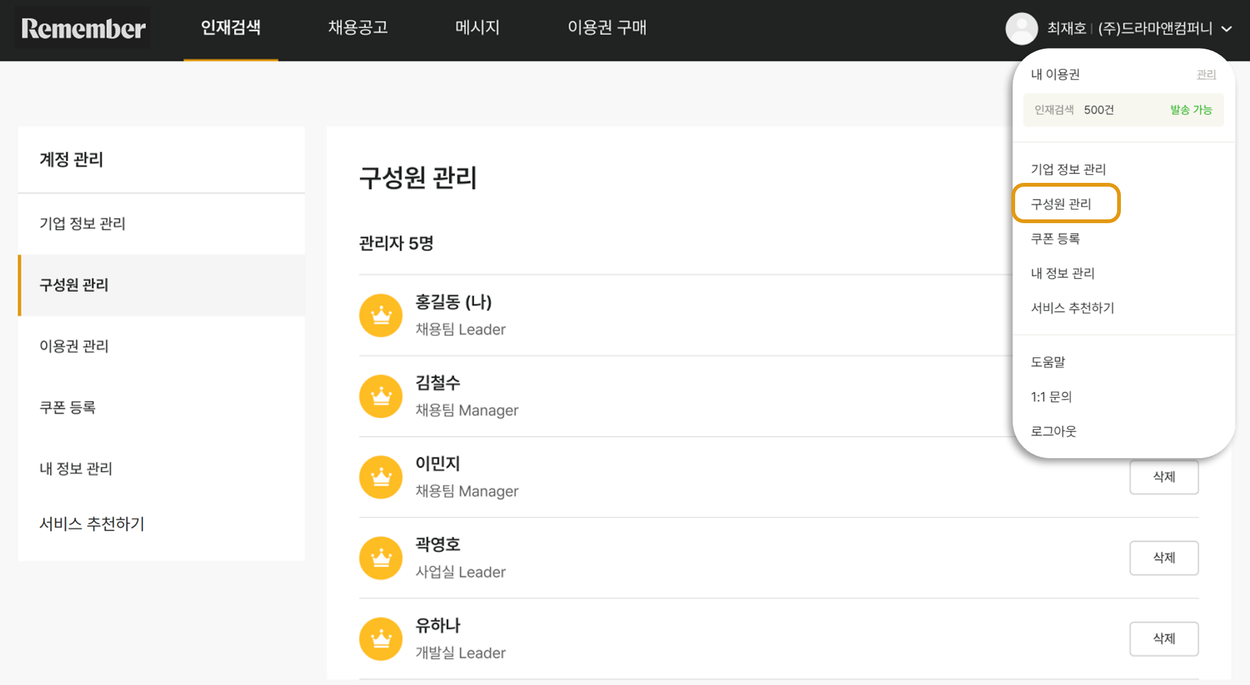The height and width of the screenshot is (685, 1250).
Task: Open the 메시지 tab
Action: coord(477,28)
